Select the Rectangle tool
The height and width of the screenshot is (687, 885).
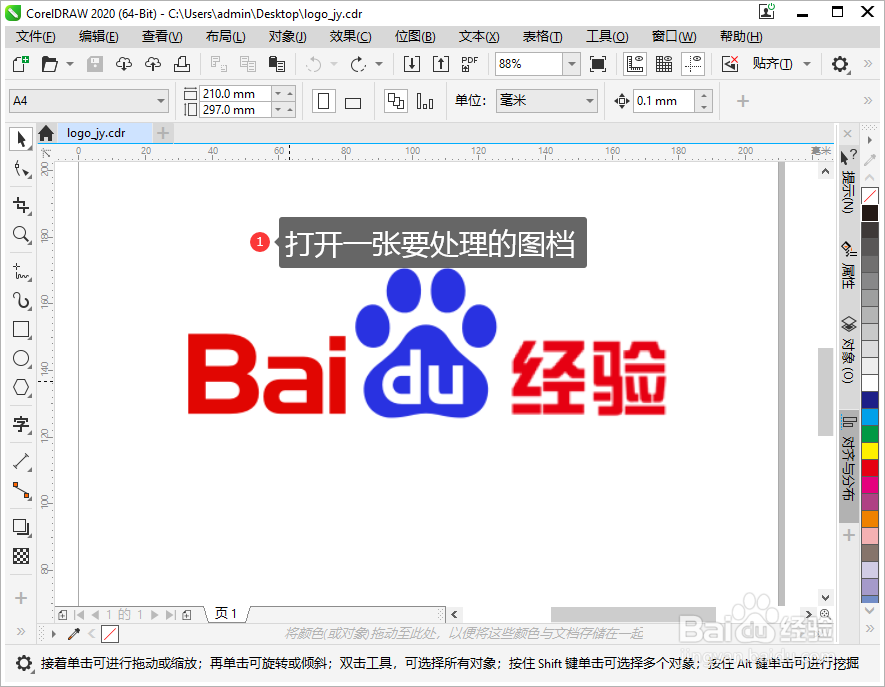[x=21, y=329]
